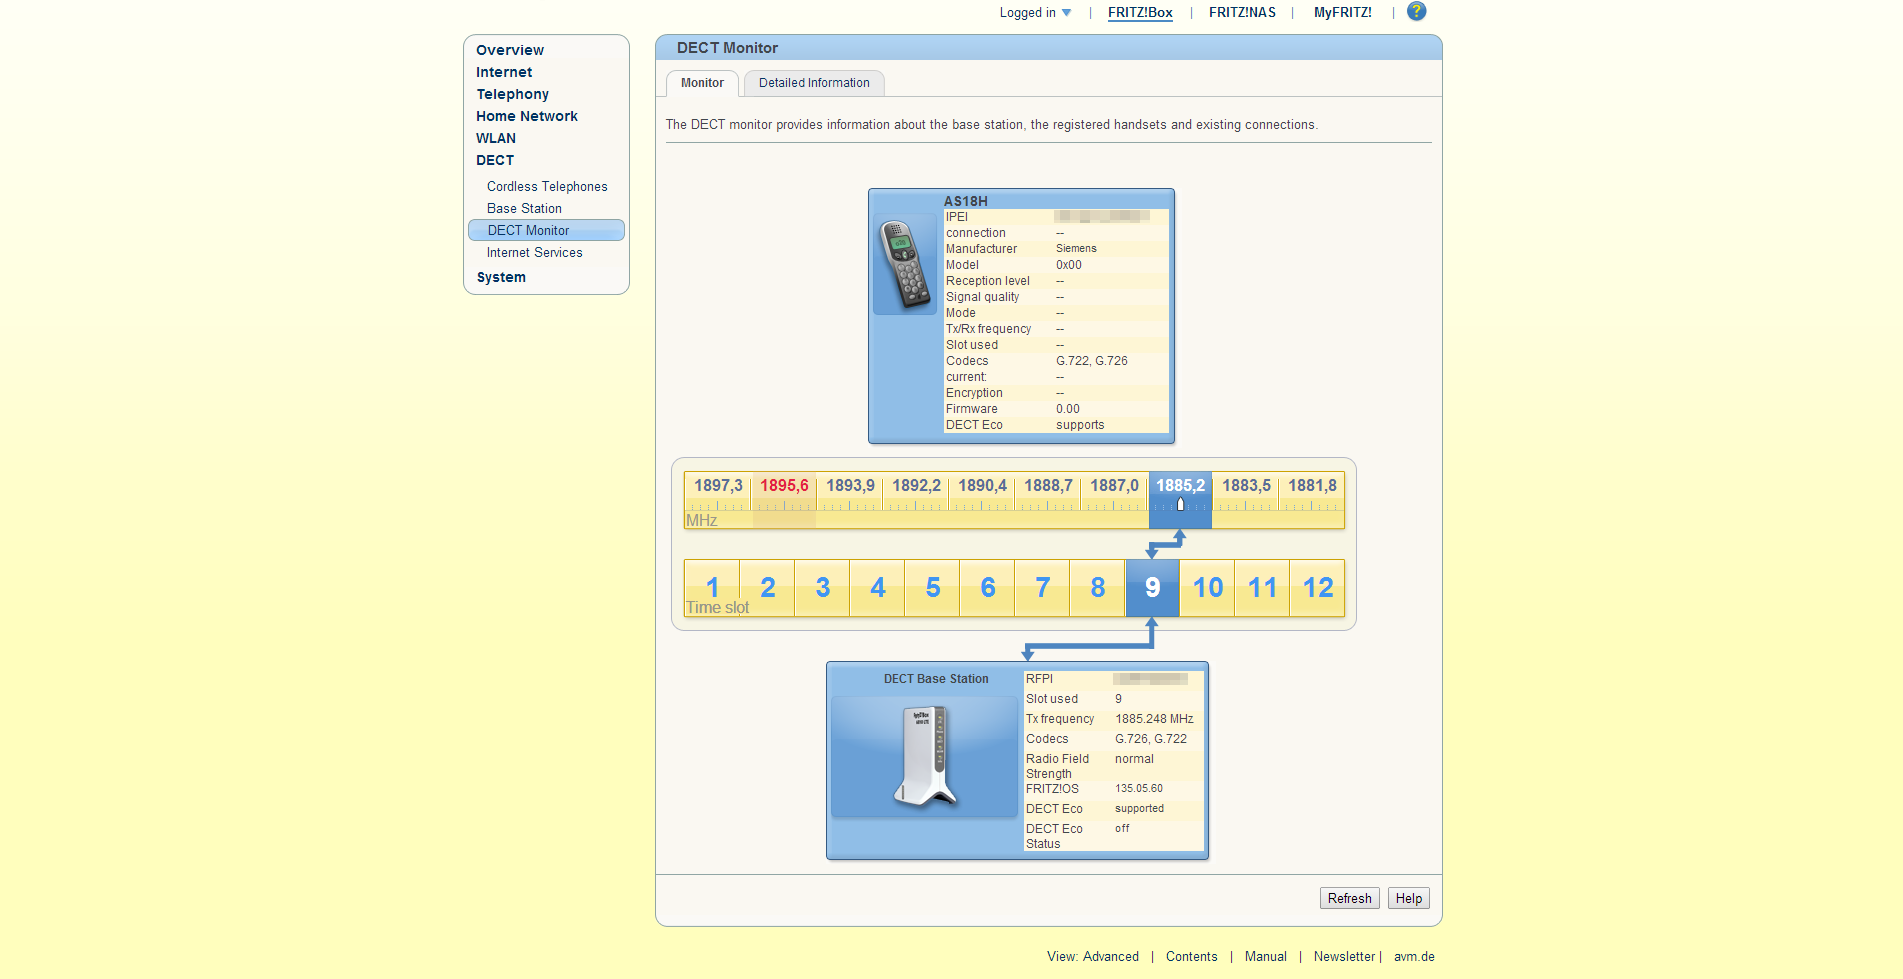
Task: Select time slot 5
Action: [932, 588]
